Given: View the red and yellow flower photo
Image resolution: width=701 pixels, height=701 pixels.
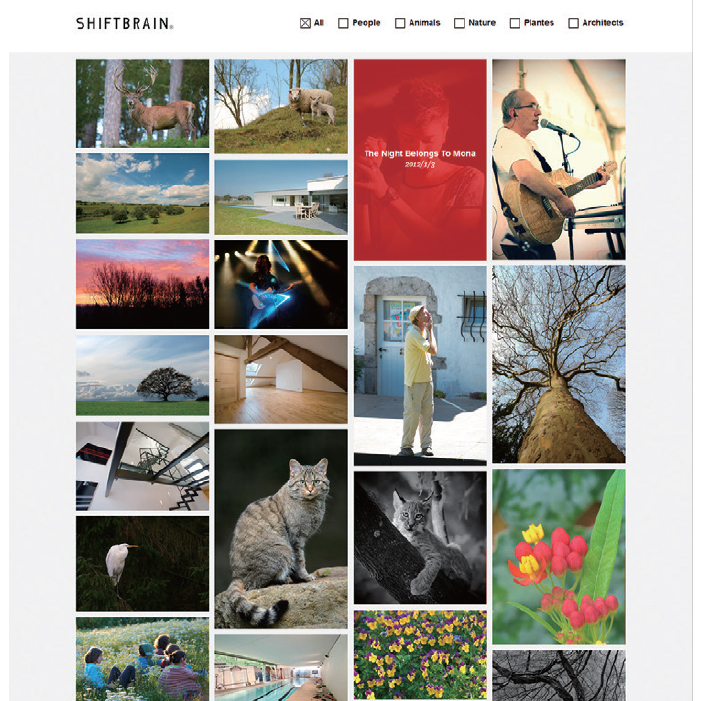Looking at the screenshot, I should tap(559, 557).
